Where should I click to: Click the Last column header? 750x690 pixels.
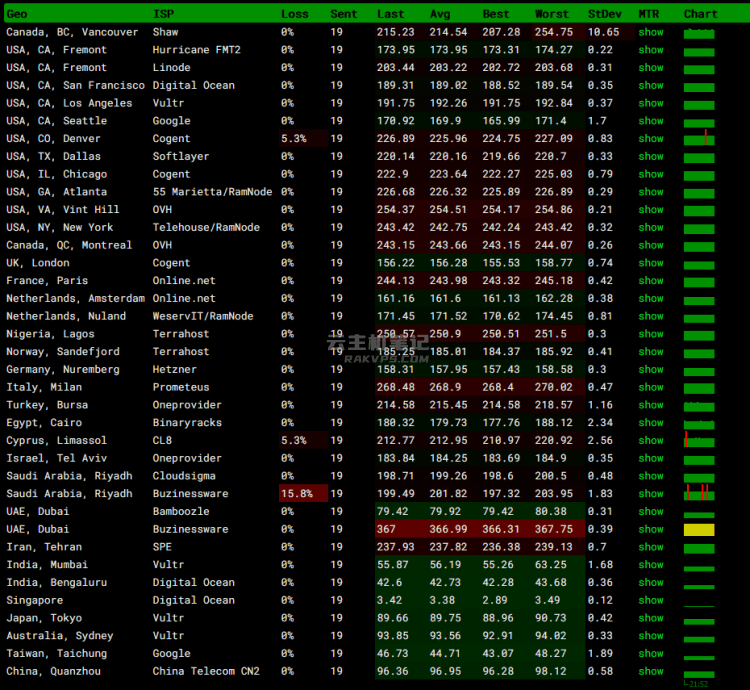[x=390, y=14]
